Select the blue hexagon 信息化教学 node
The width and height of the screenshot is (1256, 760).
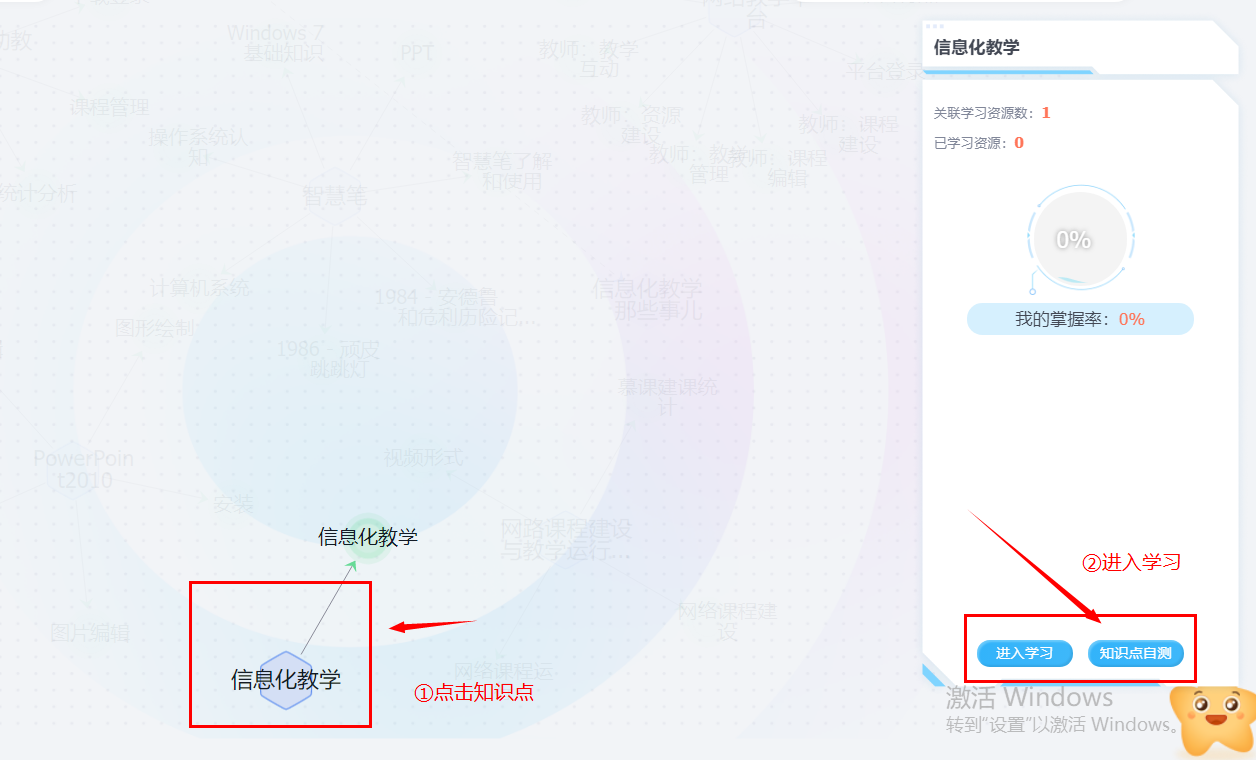(286, 680)
